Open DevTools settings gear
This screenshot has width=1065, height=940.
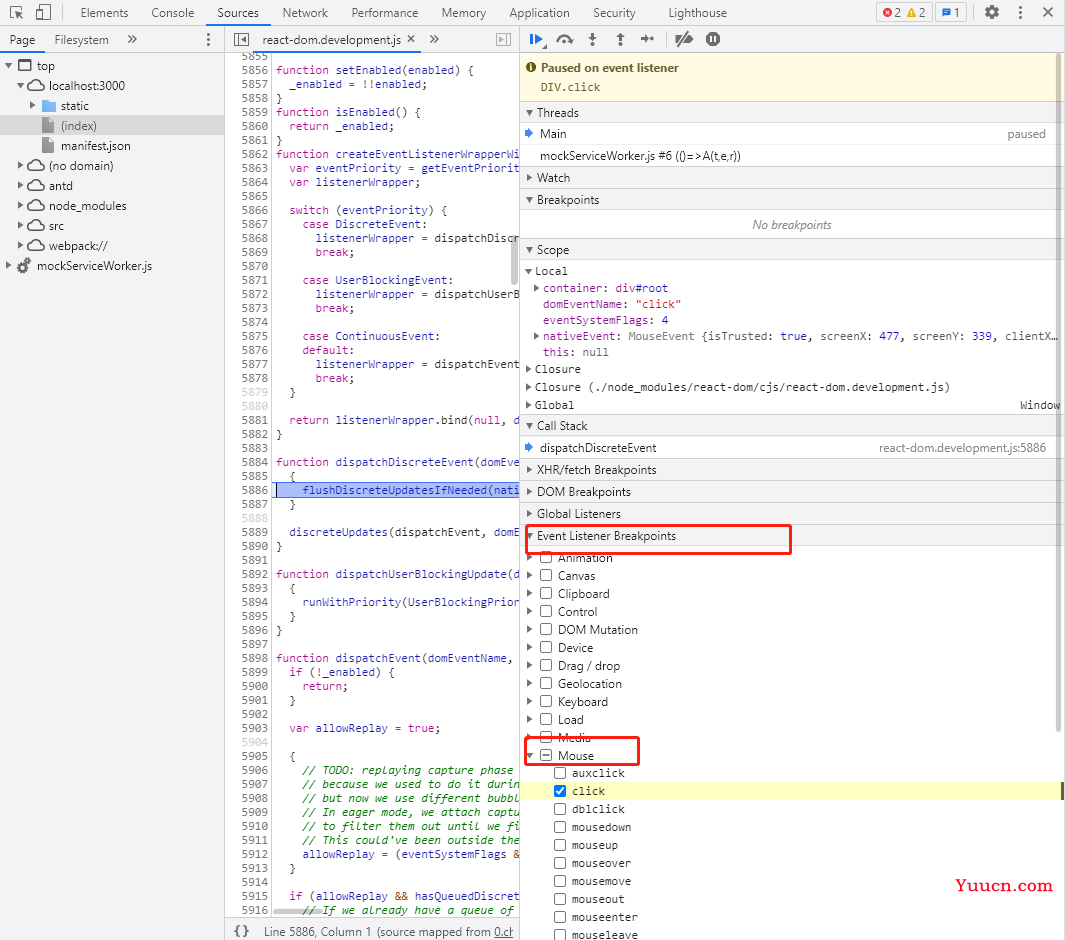pos(992,12)
